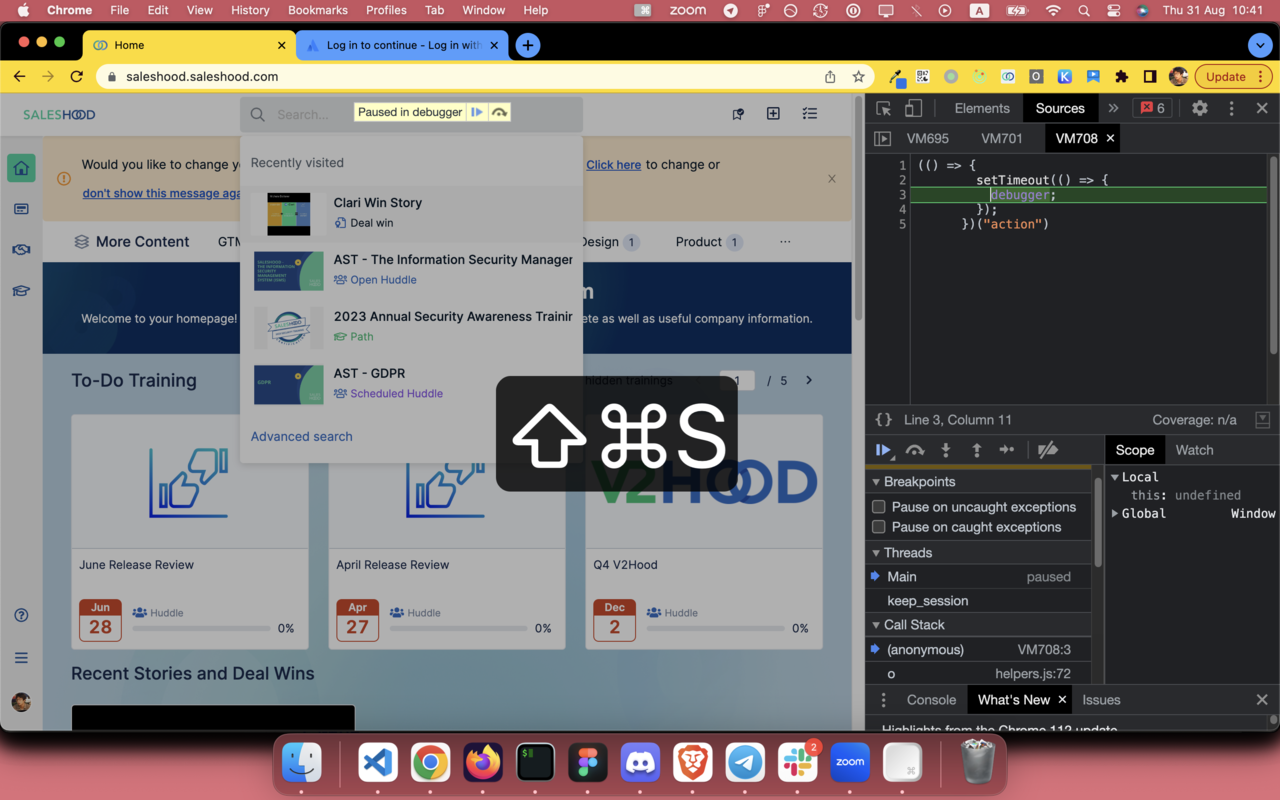Show the Sources navigator pane icon
This screenshot has height=800, width=1280.
(x=882, y=138)
